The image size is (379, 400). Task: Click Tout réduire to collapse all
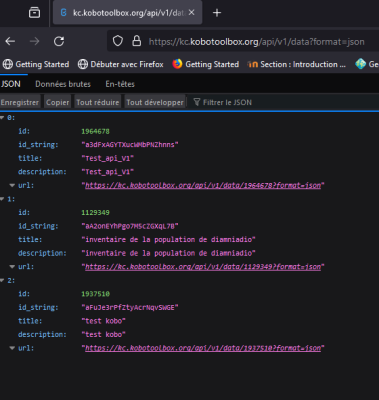pos(98,102)
